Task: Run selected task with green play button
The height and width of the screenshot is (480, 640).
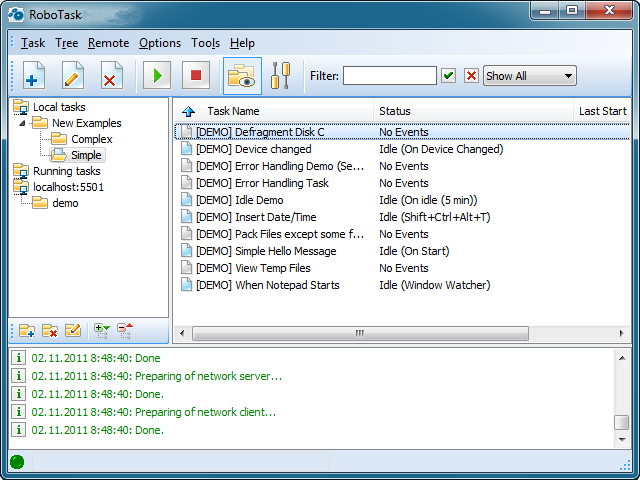Action: pyautogui.click(x=157, y=76)
